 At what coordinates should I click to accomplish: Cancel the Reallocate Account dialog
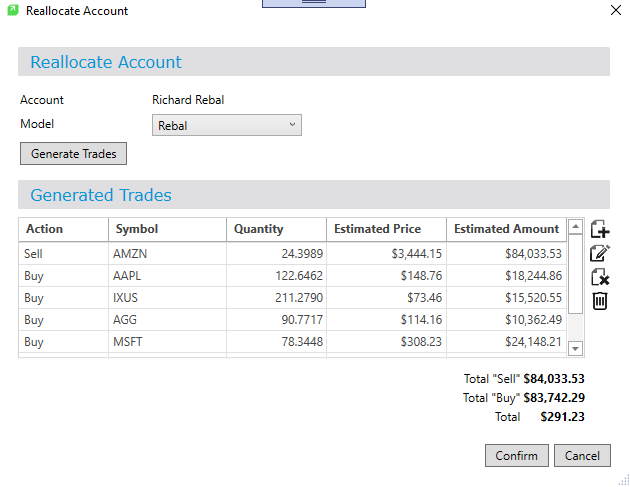click(x=582, y=456)
